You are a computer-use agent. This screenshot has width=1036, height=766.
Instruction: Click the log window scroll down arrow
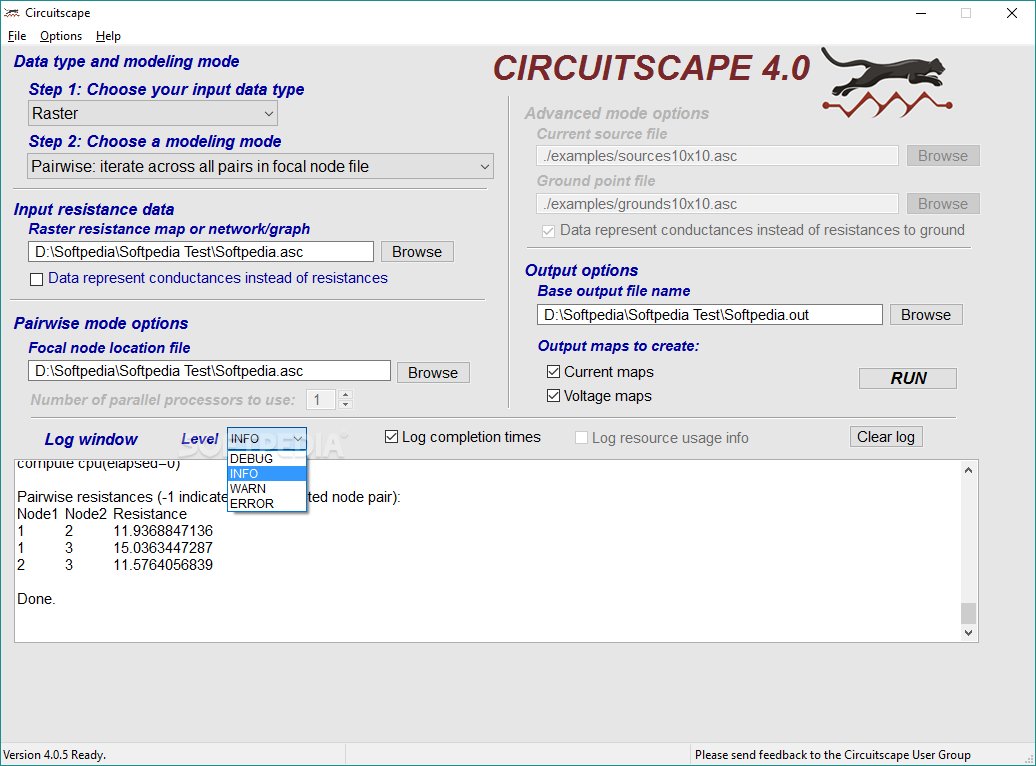968,632
